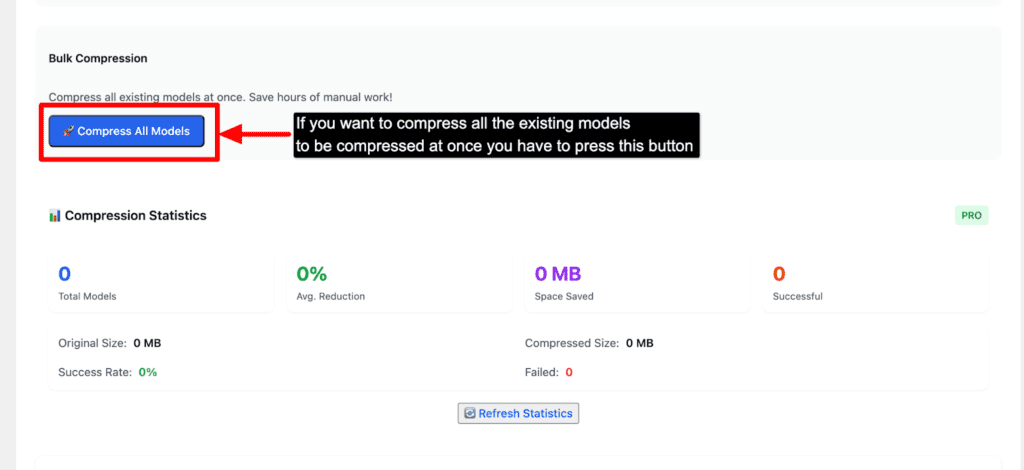The image size is (1024, 470).
Task: Click the green Success Rate percentage
Action: 148,372
